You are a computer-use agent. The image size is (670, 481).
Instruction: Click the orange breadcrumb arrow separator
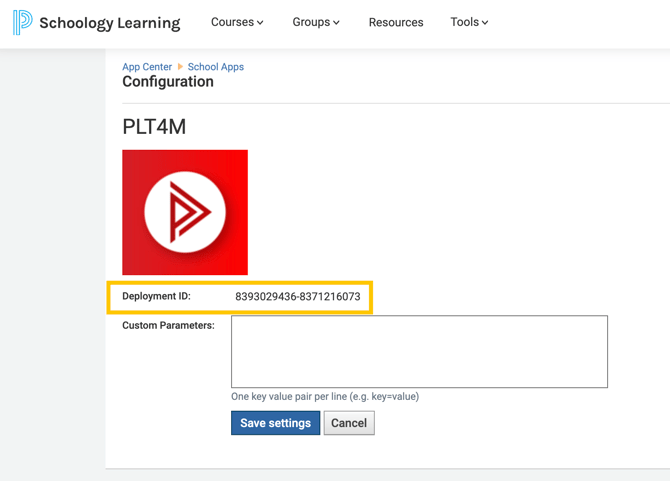(180, 67)
